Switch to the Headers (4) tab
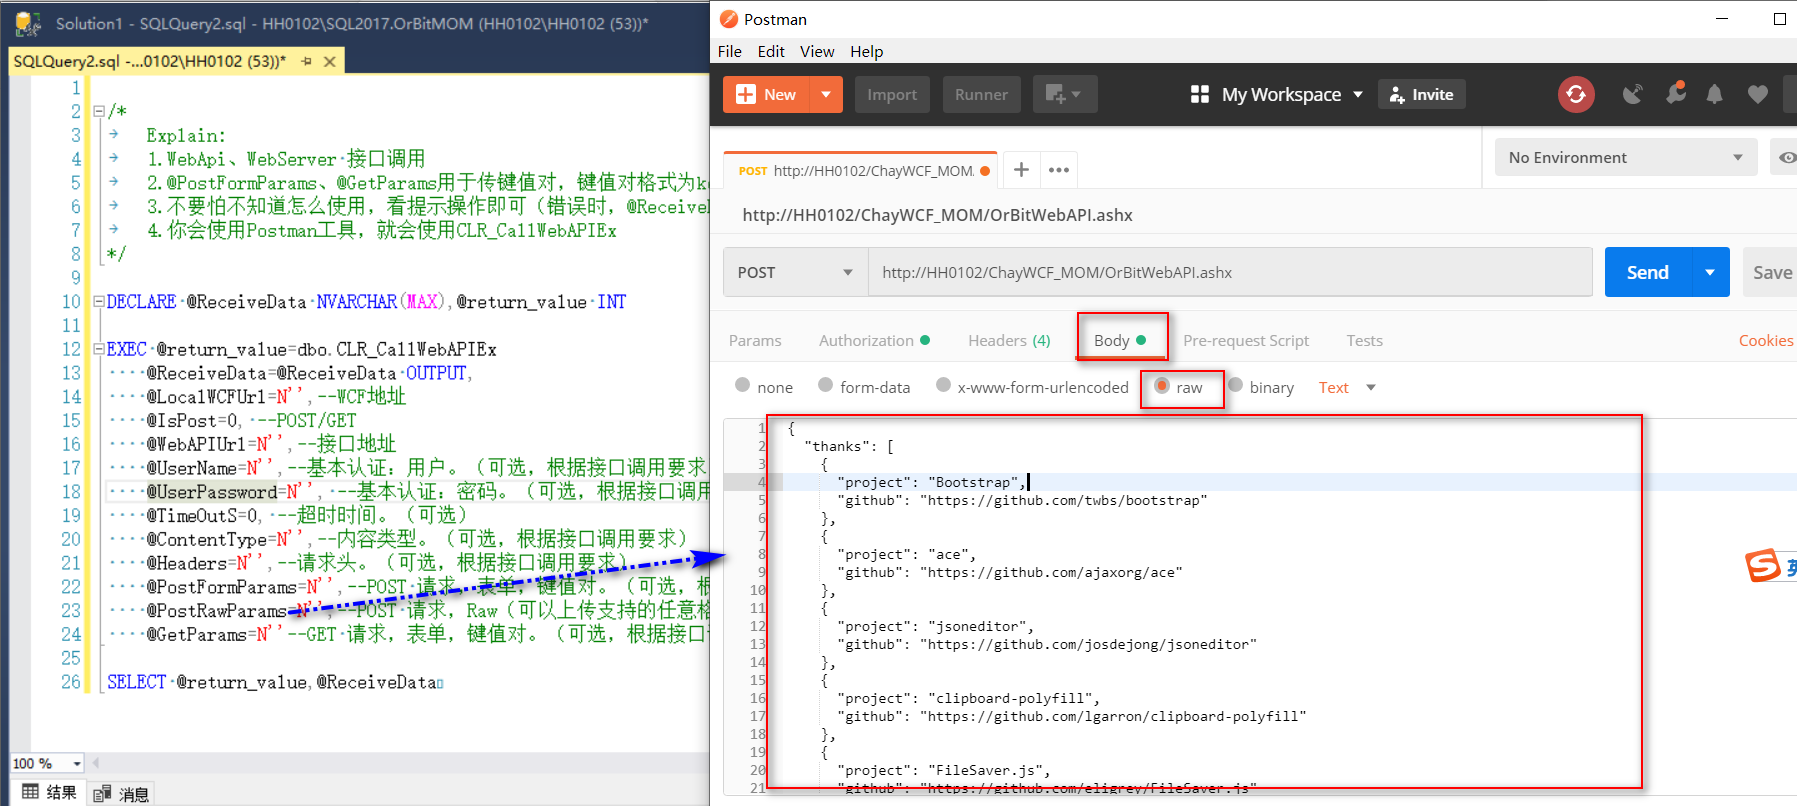The width and height of the screenshot is (1797, 806). click(1009, 340)
